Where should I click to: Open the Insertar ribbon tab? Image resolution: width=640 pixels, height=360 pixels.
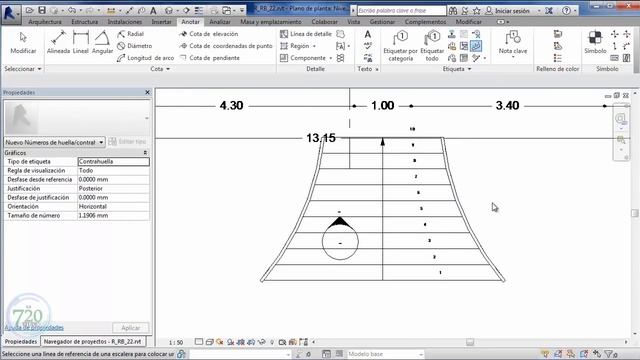(x=161, y=22)
